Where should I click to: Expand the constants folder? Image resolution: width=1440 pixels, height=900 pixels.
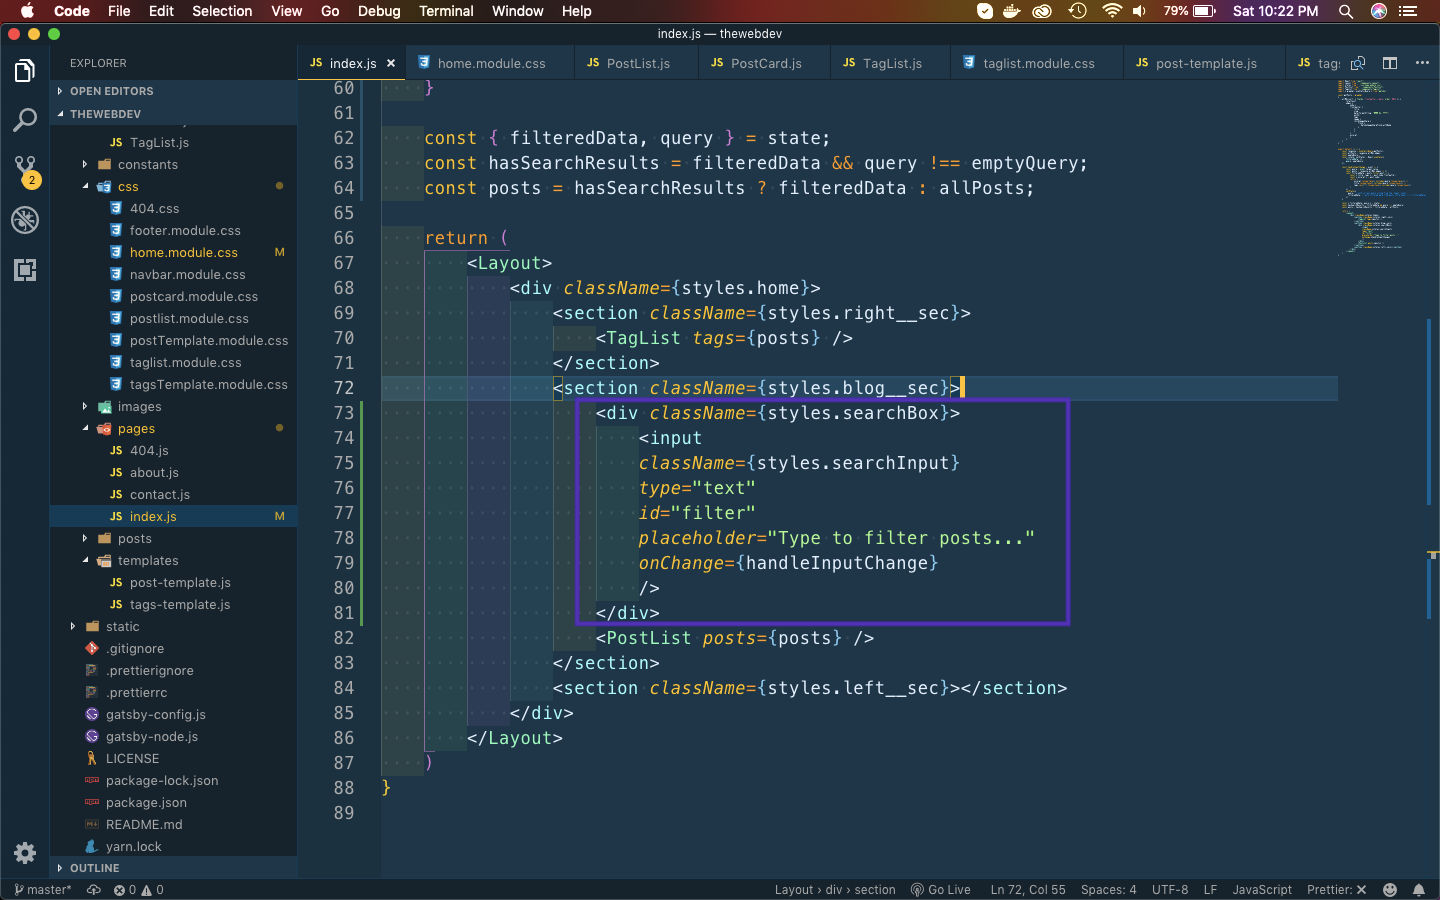point(173,165)
